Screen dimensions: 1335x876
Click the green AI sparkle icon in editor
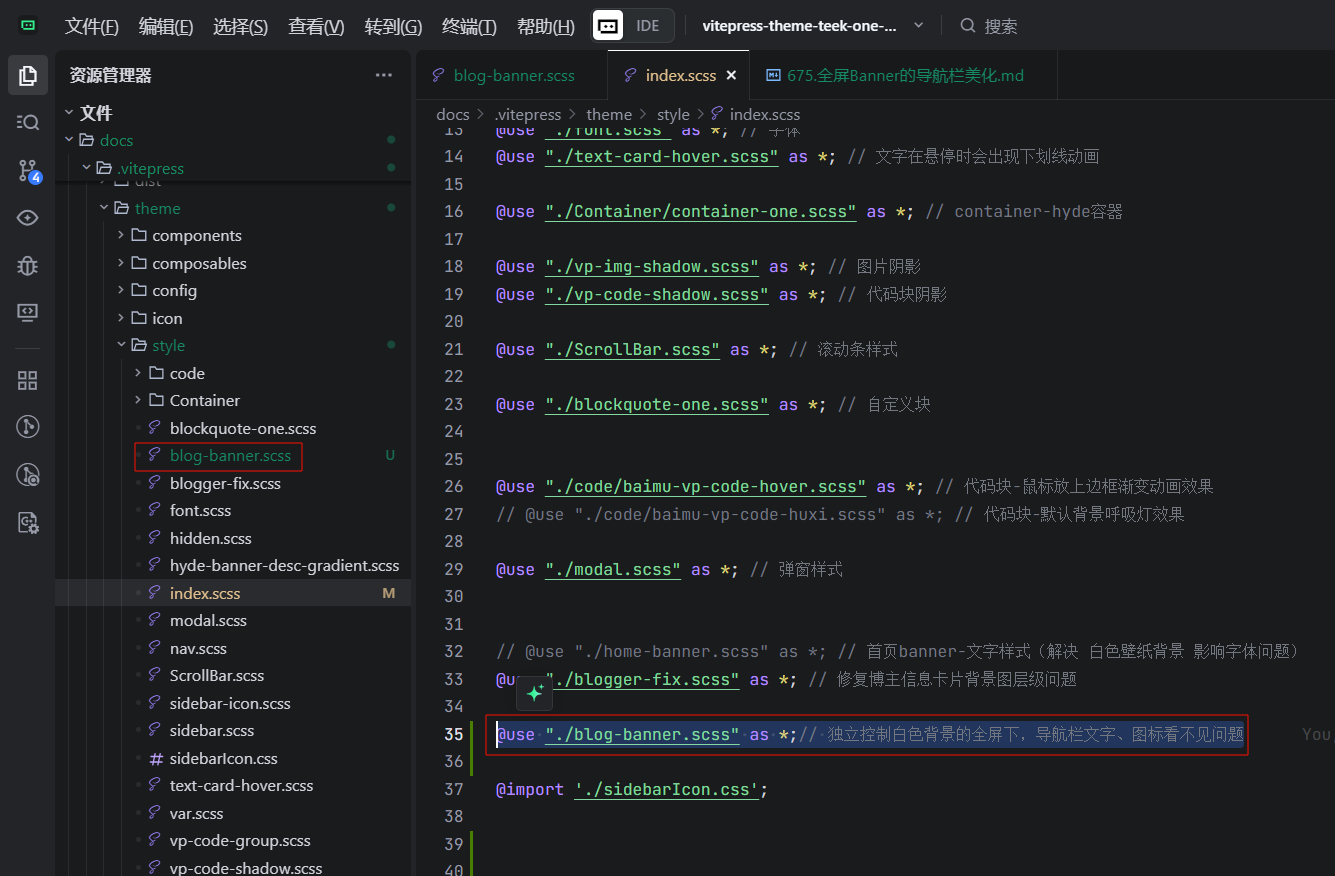[535, 693]
